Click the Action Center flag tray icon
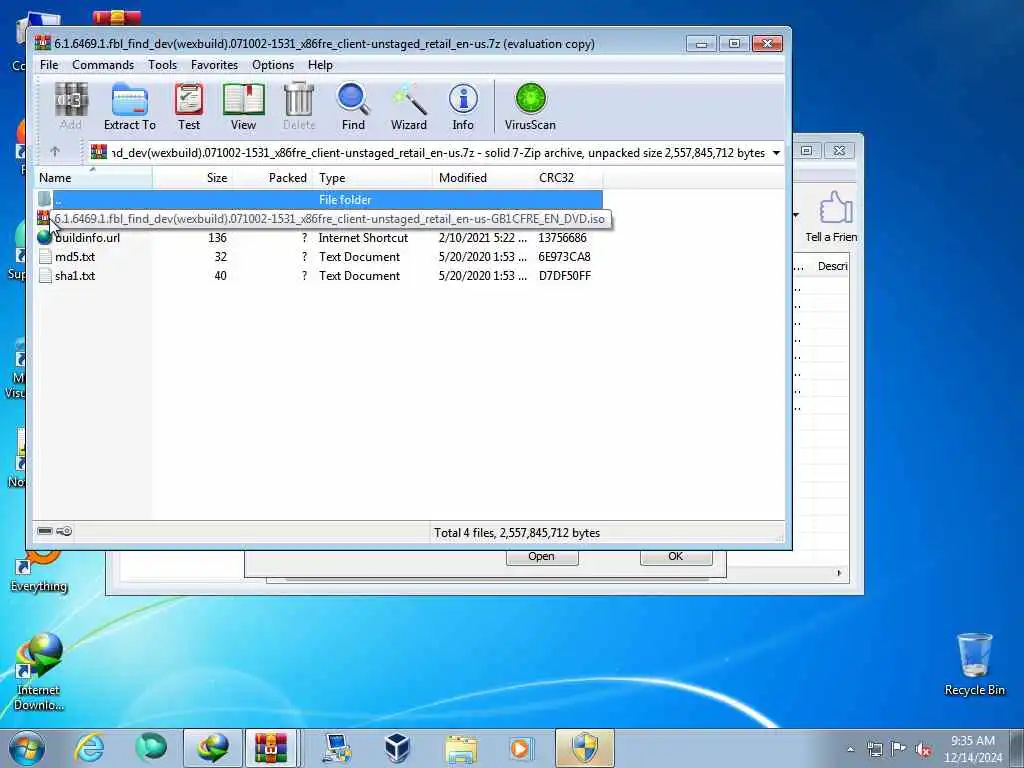 [x=899, y=749]
